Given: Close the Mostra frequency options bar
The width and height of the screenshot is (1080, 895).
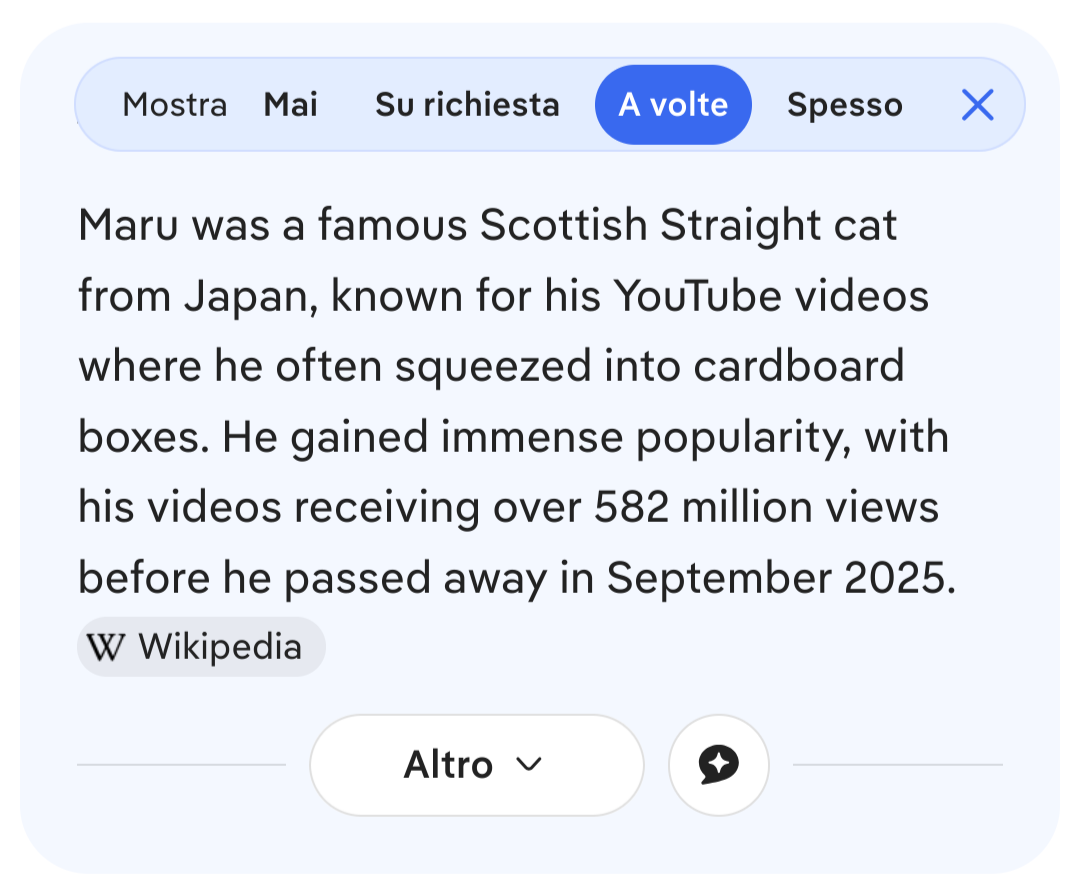Looking at the screenshot, I should coord(977,105).
